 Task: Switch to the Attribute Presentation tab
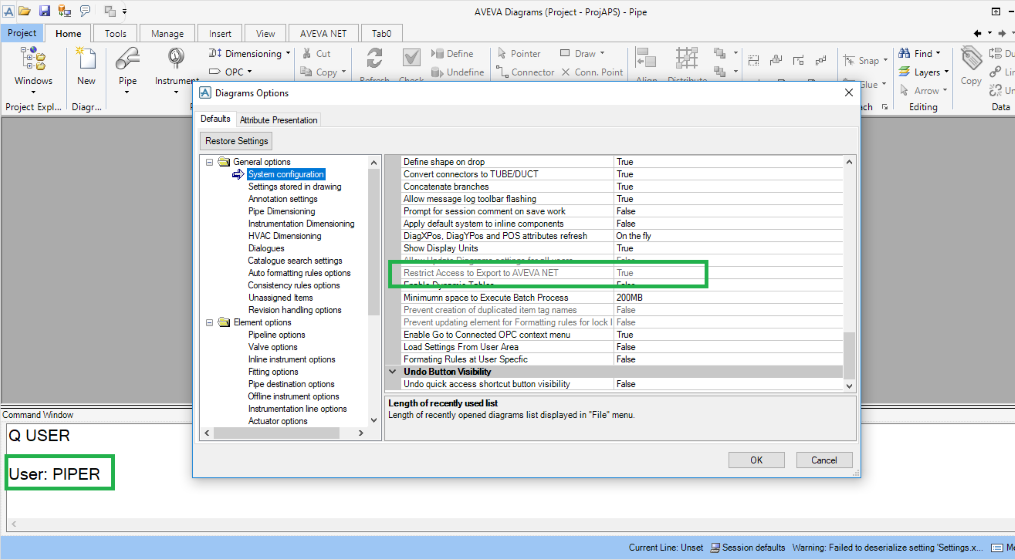279,120
